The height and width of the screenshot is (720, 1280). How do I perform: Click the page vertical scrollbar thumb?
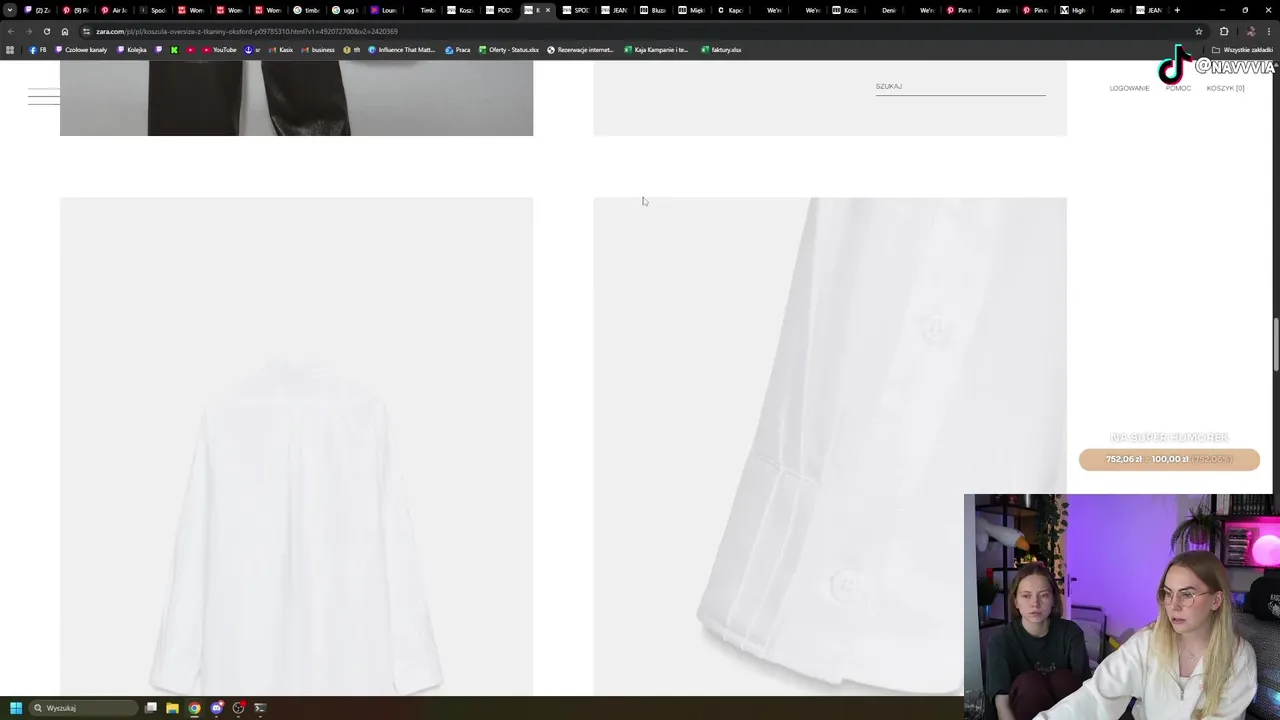[1275, 345]
